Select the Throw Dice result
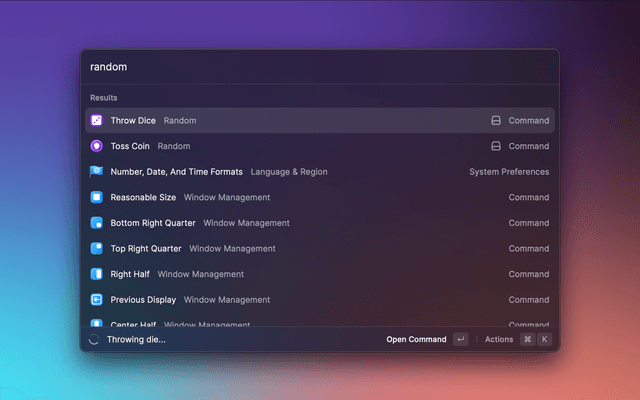The width and height of the screenshot is (640, 400). pyautogui.click(x=300, y=121)
